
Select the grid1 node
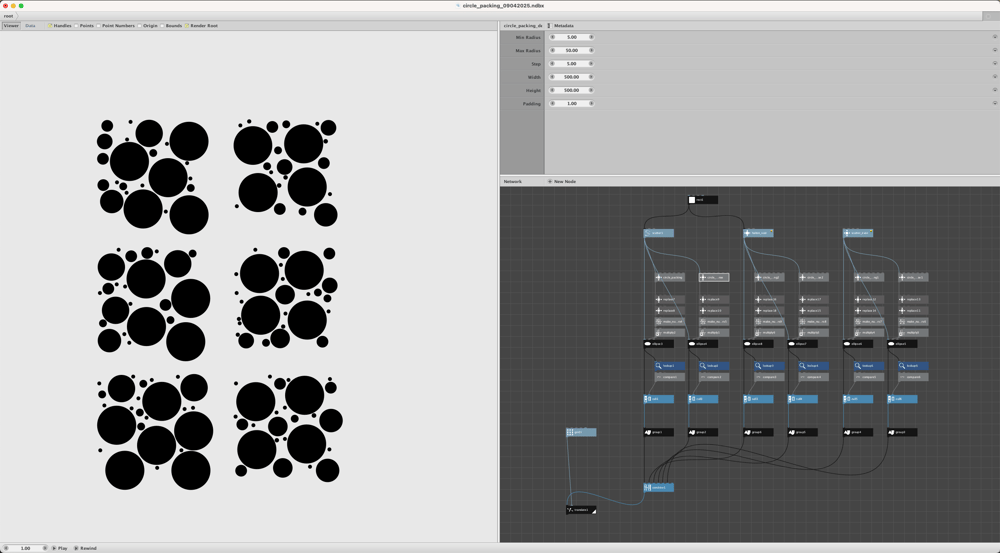click(x=581, y=432)
